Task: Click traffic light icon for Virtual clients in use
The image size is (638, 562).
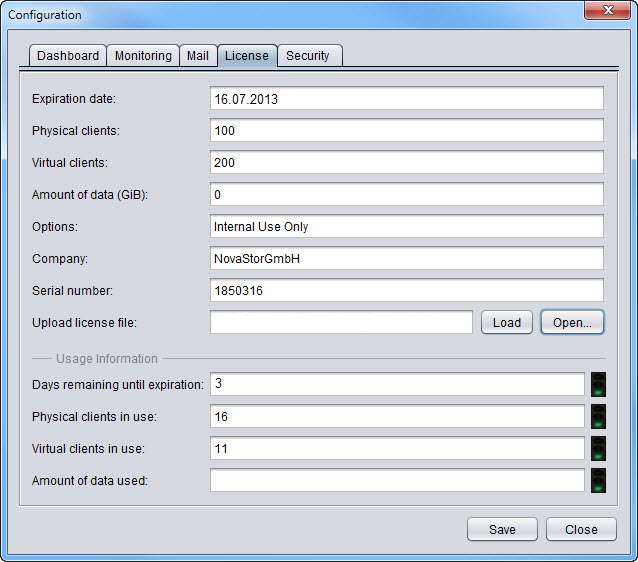Action: click(598, 448)
